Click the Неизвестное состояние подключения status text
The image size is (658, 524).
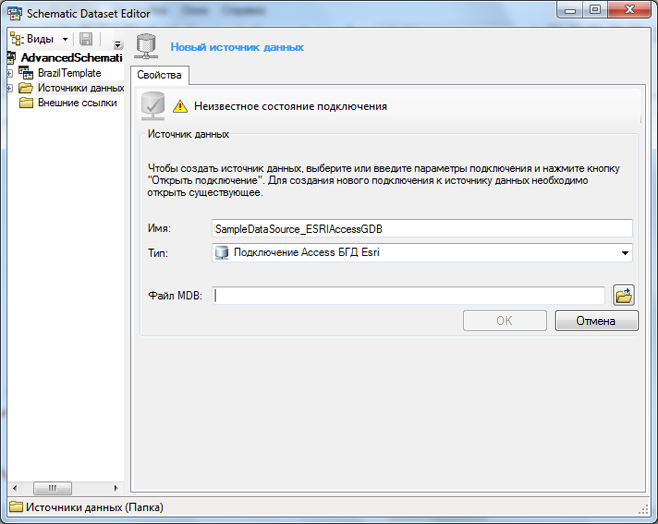click(x=290, y=106)
